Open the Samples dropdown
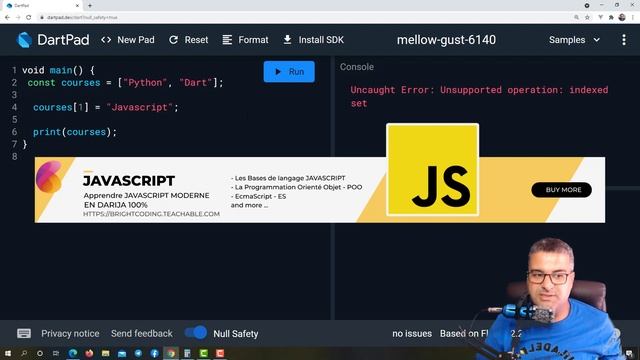Viewport: 640px width, 360px height. (575, 40)
